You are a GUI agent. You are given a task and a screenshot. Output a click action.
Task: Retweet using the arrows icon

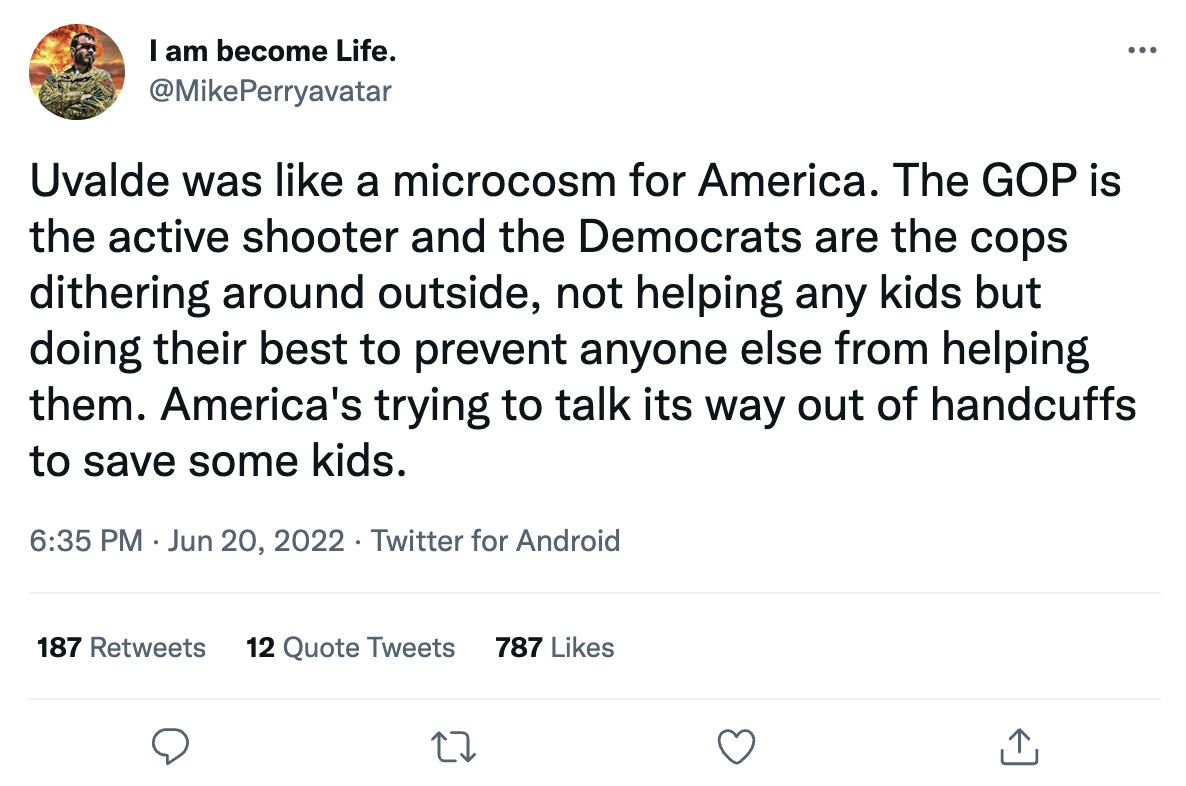pos(451,745)
